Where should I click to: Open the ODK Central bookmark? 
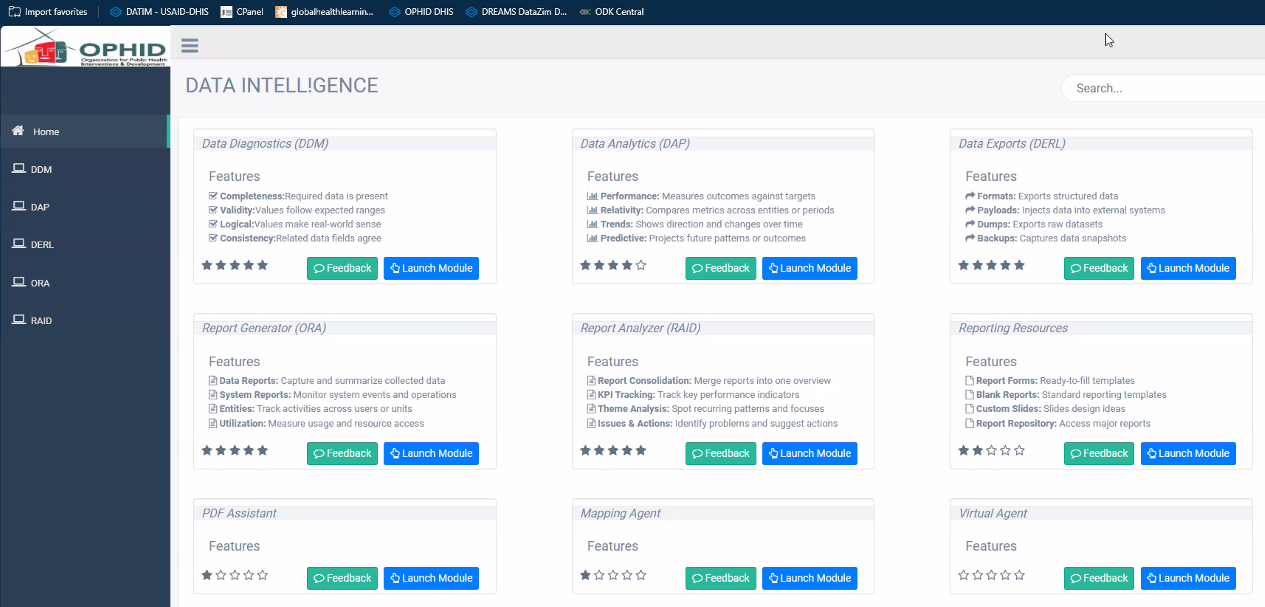tap(613, 12)
